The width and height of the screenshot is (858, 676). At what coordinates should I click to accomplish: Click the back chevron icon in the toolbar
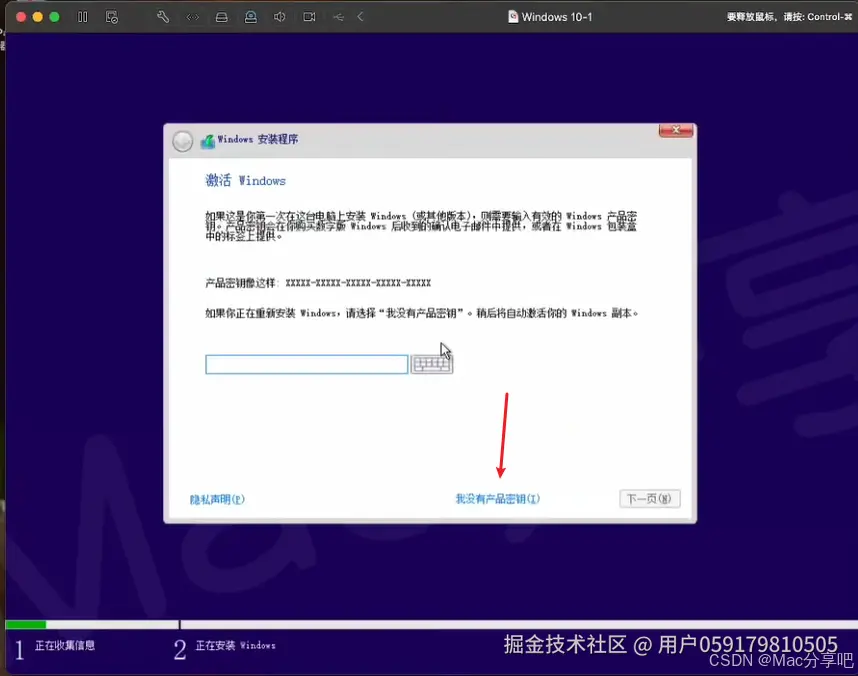[x=361, y=17]
